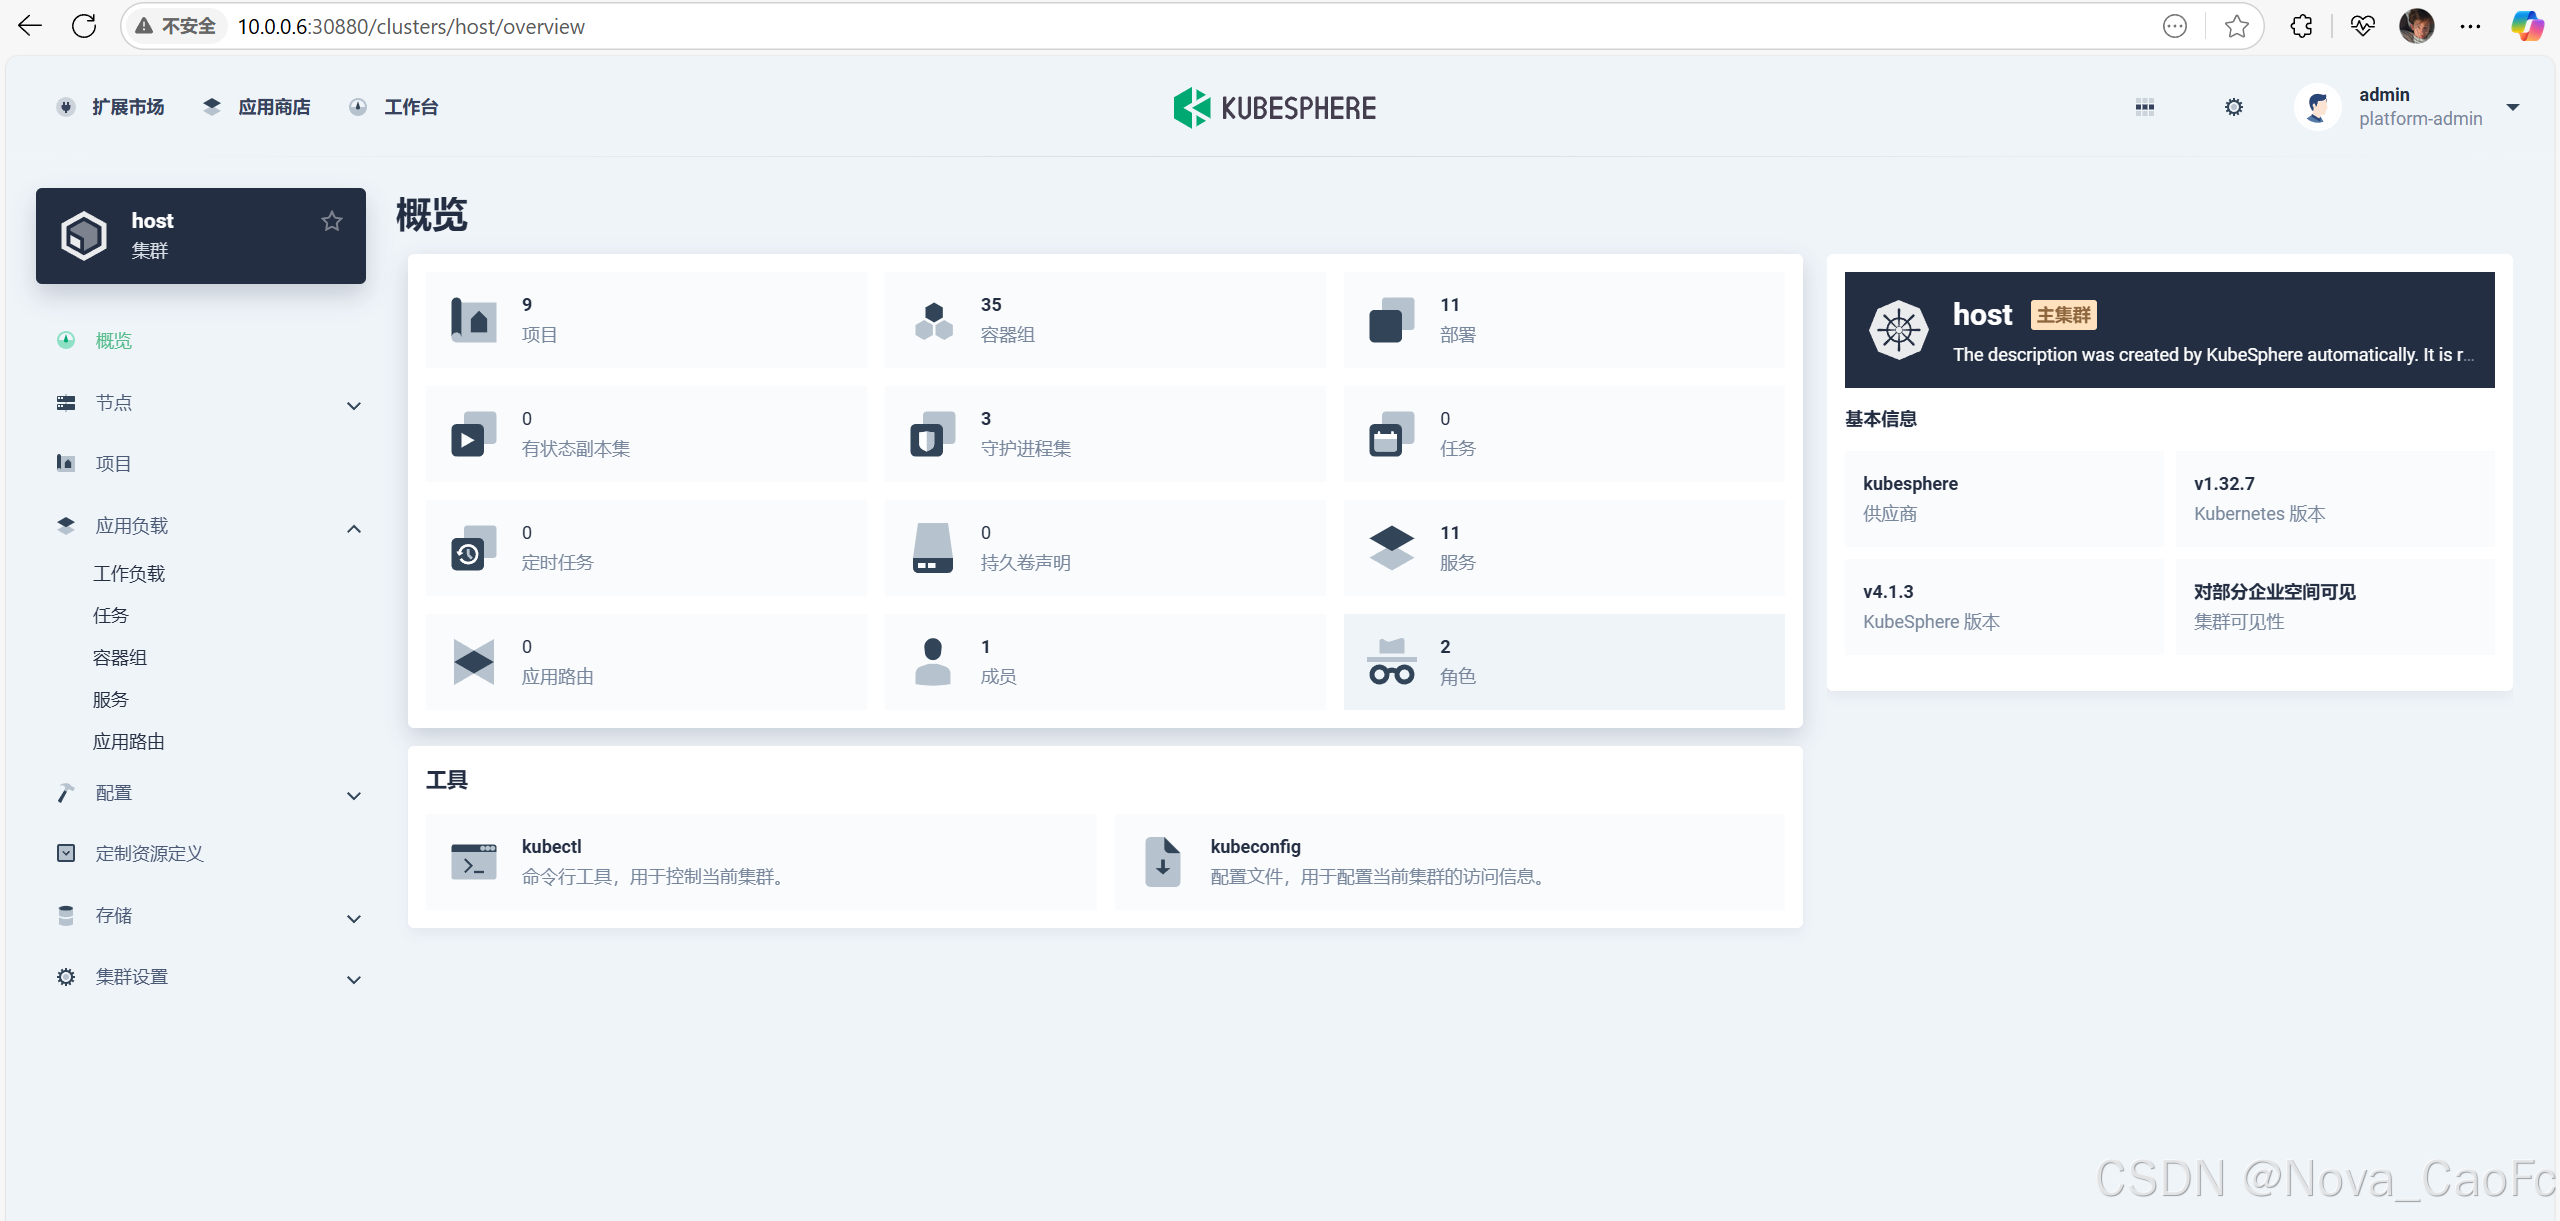Click the host cluster cube icon
This screenshot has height=1221, width=2560.
(84, 236)
